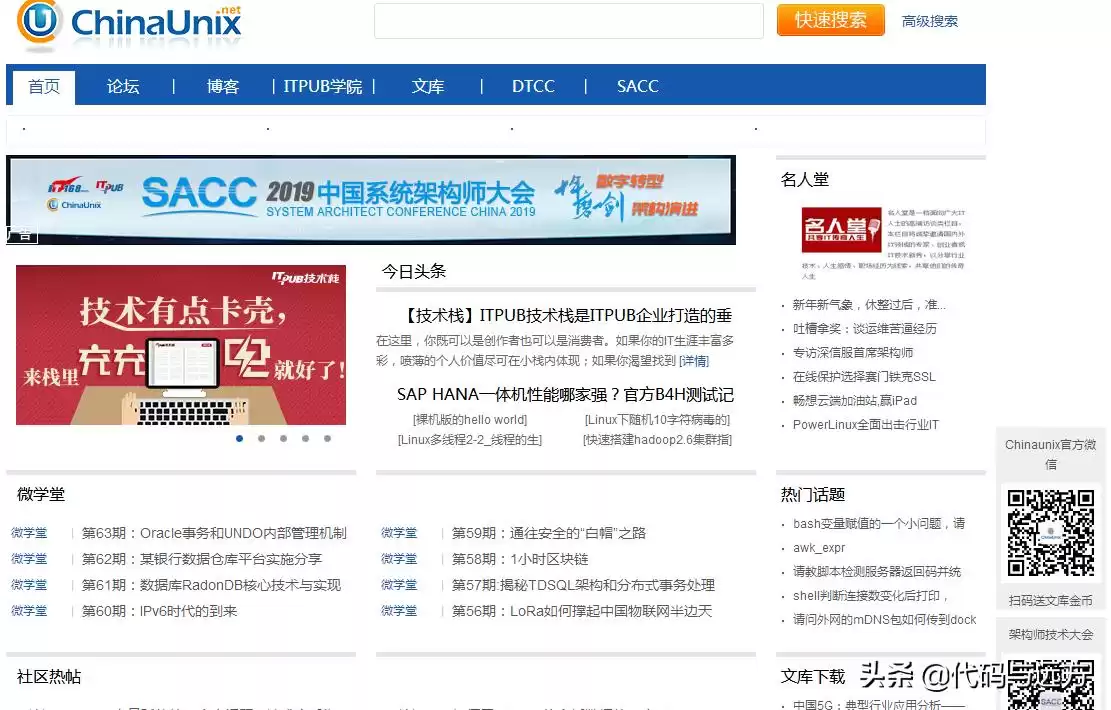Open the 第58期：1小时区块链 lecture link
Image resolution: width=1111 pixels, height=710 pixels.
[x=523, y=559]
